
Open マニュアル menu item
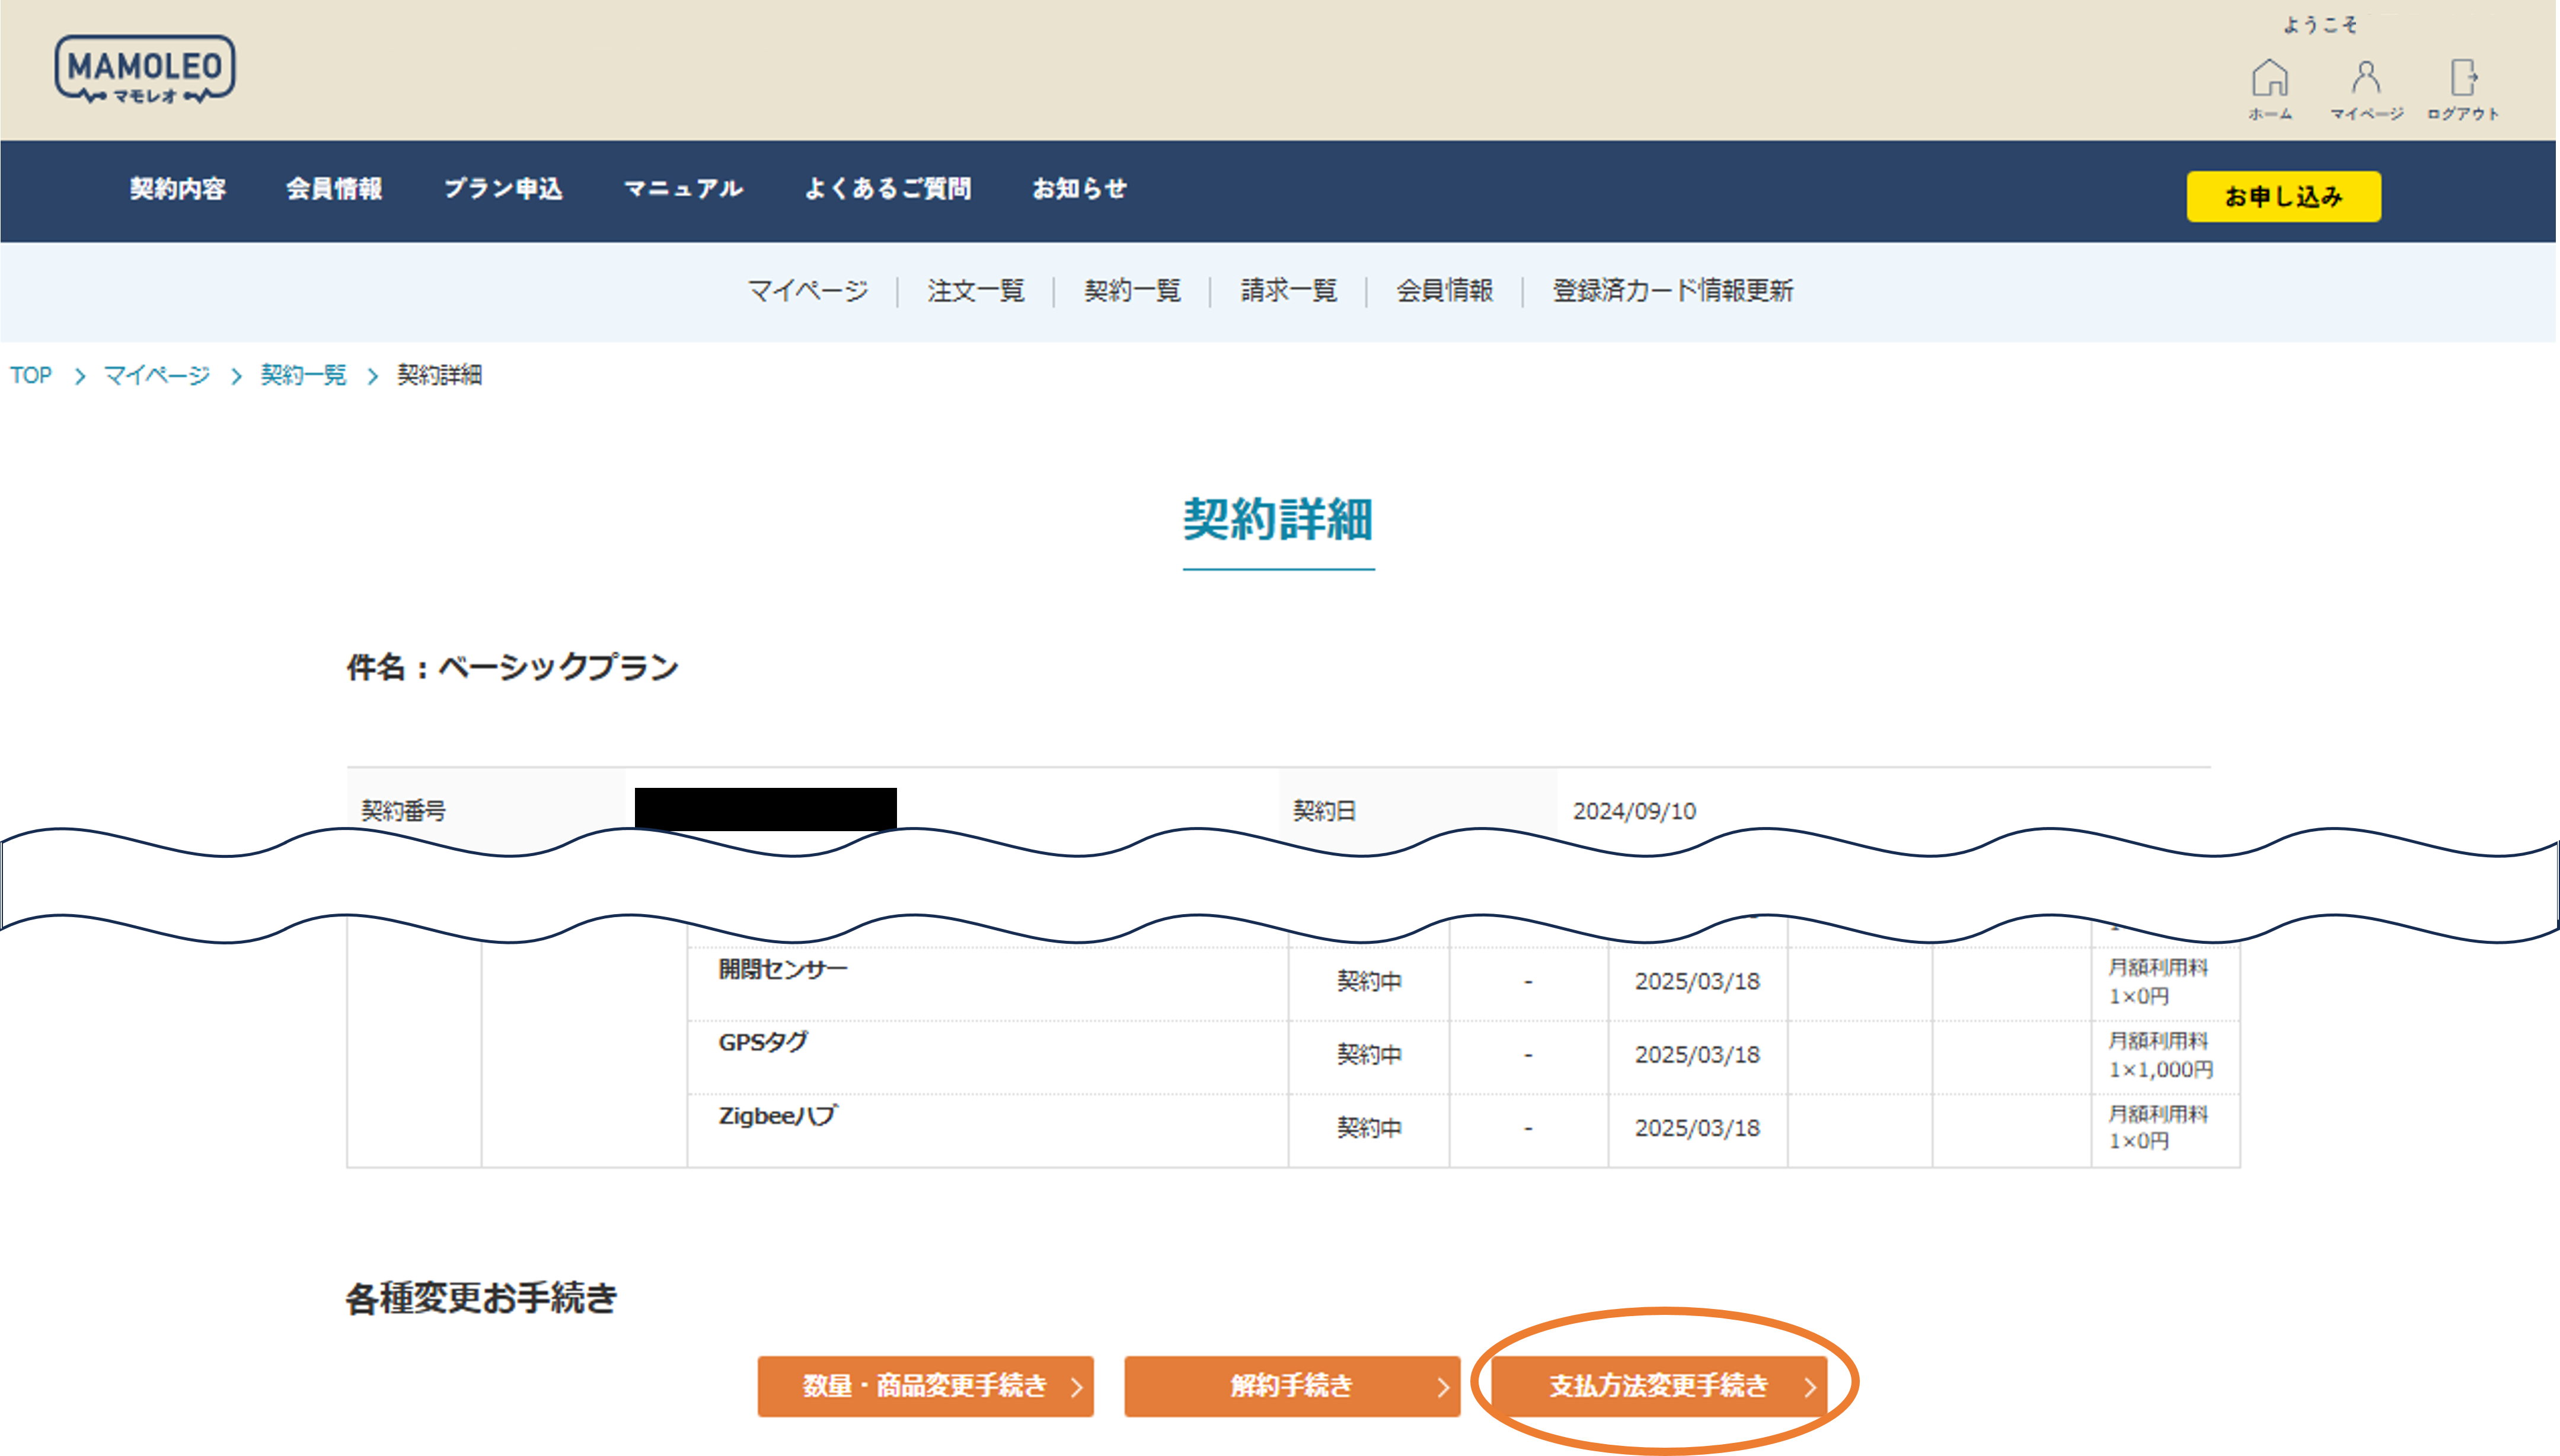[683, 189]
